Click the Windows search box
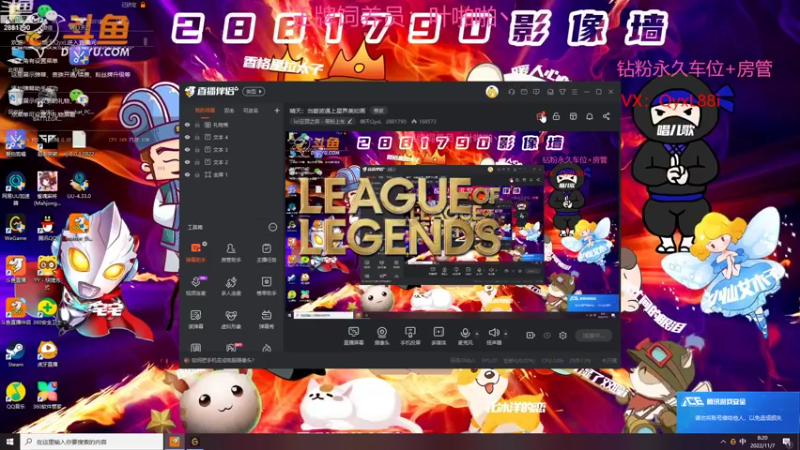 tap(92, 442)
